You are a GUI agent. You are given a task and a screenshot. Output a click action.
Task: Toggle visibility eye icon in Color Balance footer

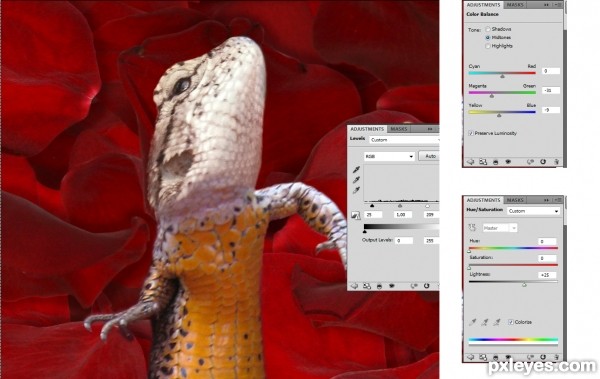pyautogui.click(x=508, y=162)
